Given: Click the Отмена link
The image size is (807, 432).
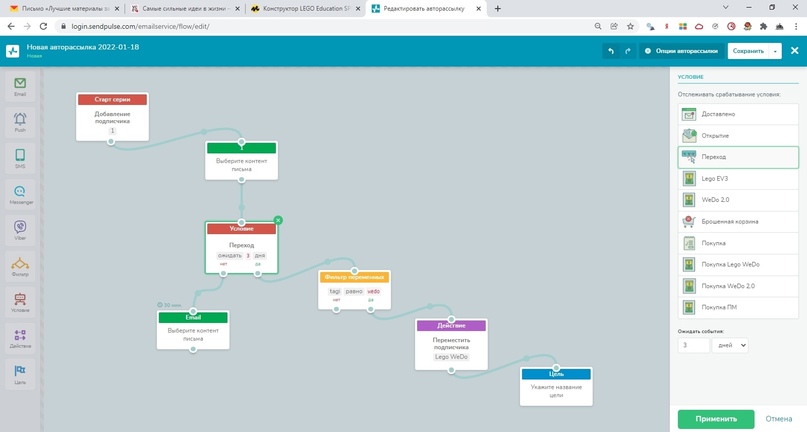Looking at the screenshot, I should click(x=778, y=419).
